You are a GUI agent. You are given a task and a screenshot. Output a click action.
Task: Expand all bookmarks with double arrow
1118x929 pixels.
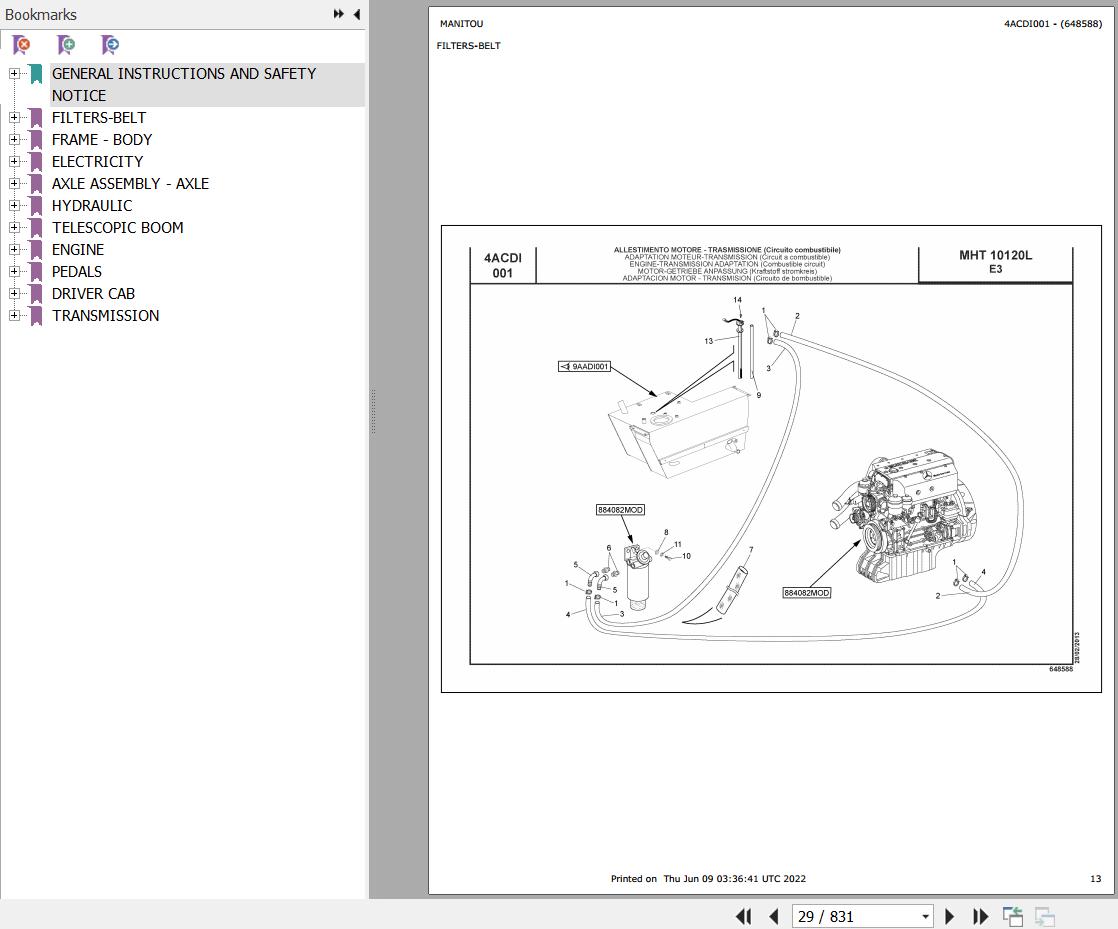click(x=338, y=14)
